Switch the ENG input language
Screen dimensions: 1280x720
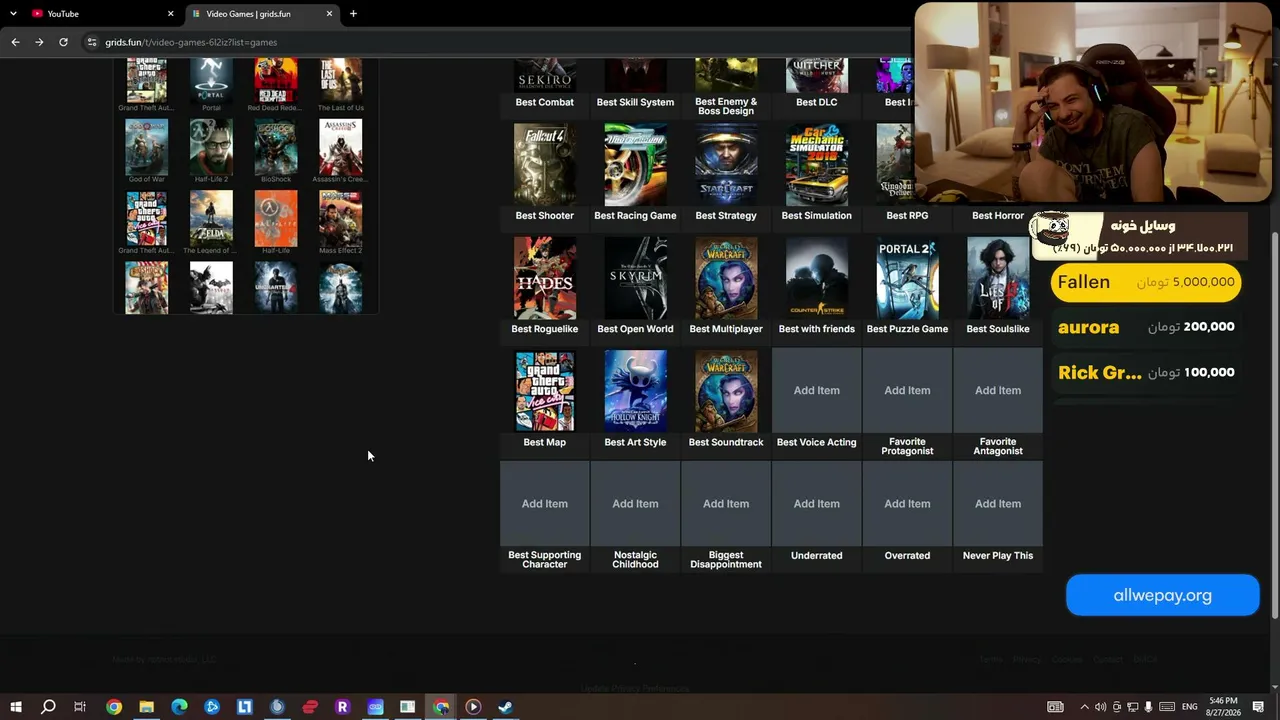[1190, 707]
